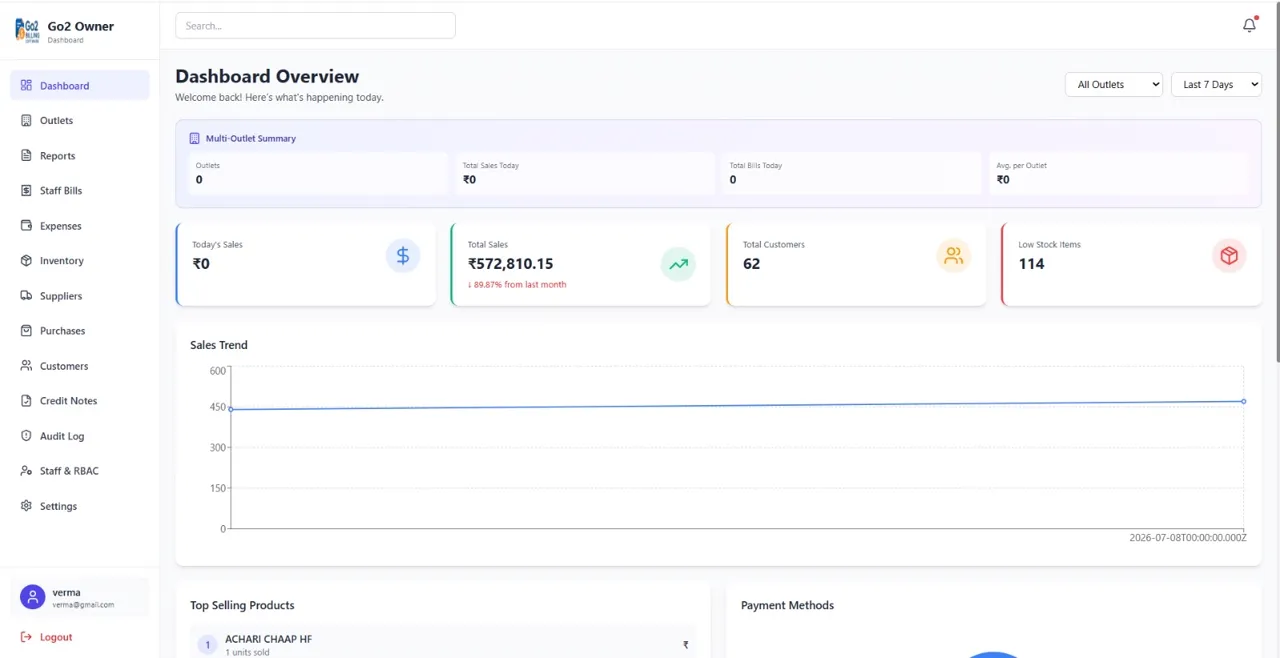Go to the Outlets page
This screenshot has height=658, width=1280.
pyautogui.click(x=80, y=120)
